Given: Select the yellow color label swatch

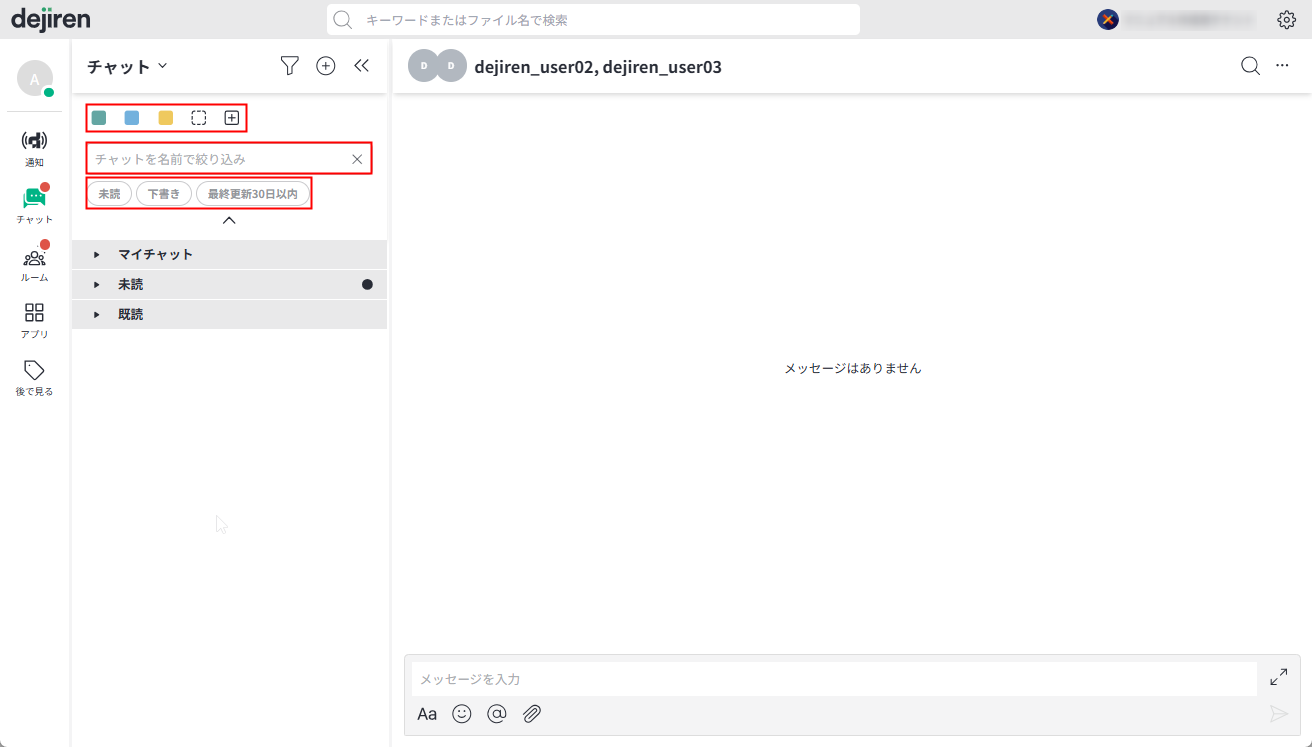Looking at the screenshot, I should pyautogui.click(x=166, y=118).
